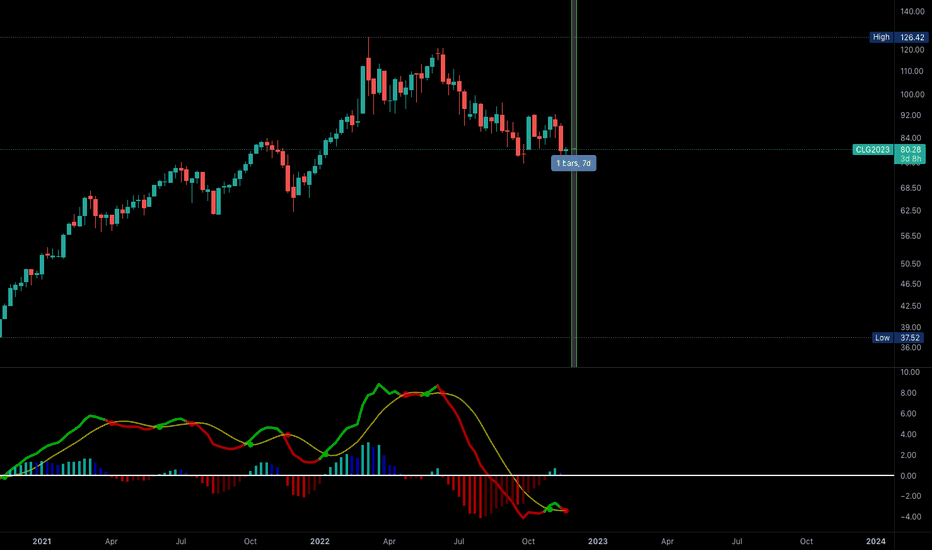Click the 8.00 indicator scale label

click(x=908, y=393)
